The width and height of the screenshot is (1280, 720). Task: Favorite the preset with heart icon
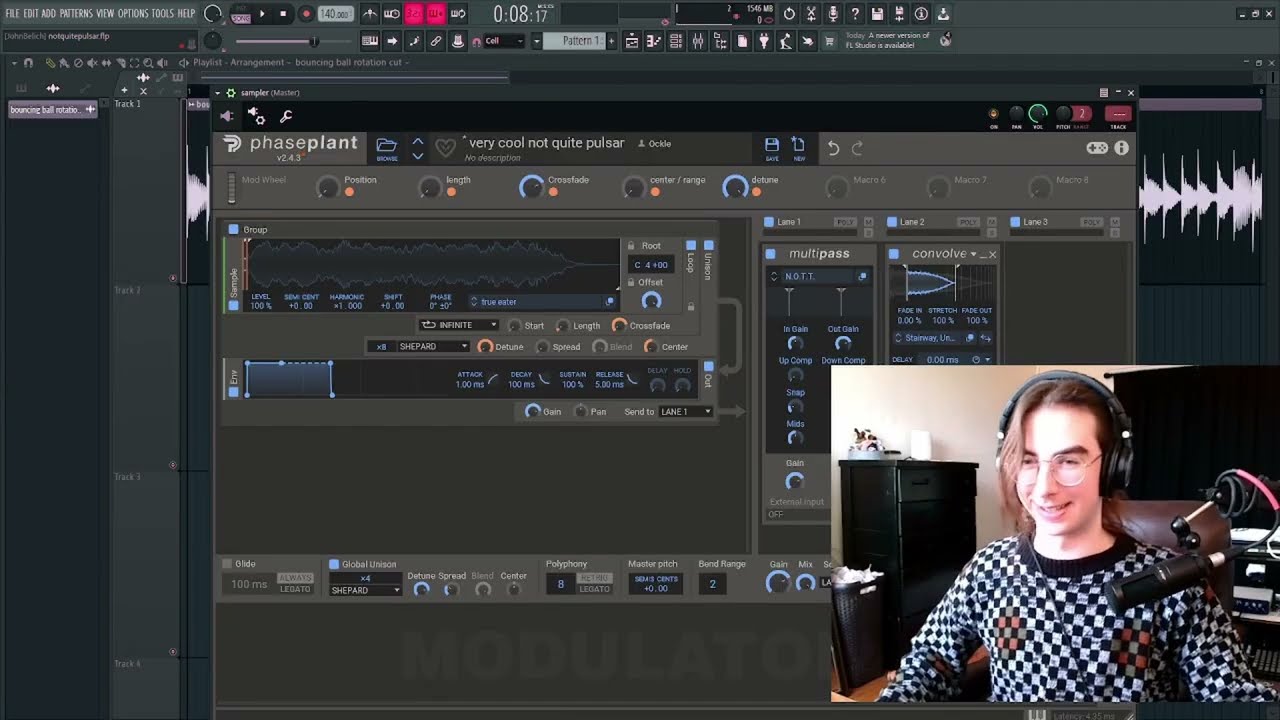click(445, 148)
